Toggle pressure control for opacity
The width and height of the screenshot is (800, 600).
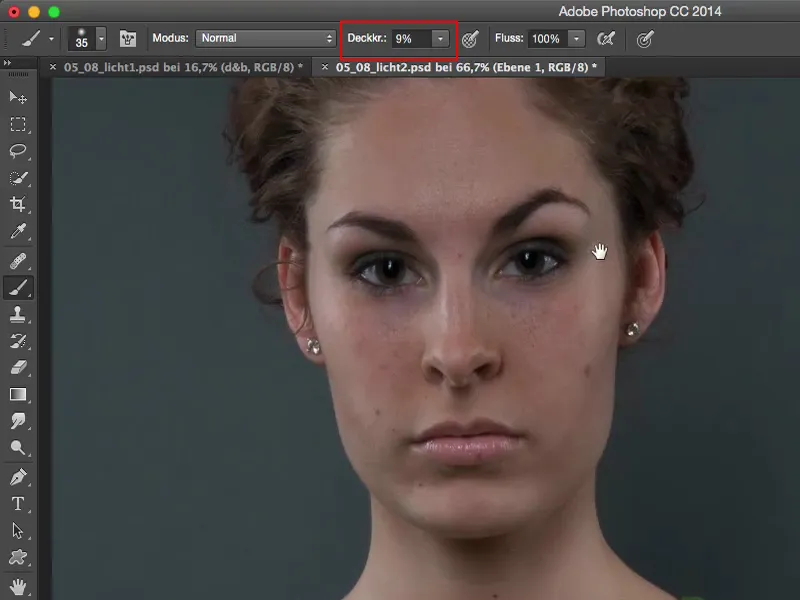pyautogui.click(x=470, y=39)
